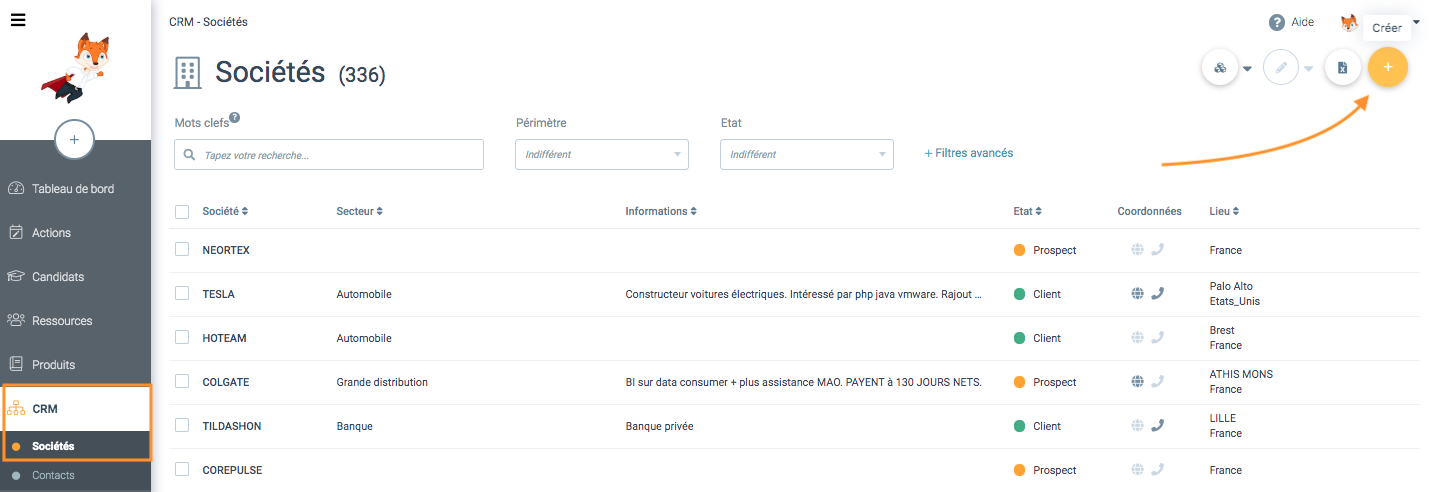Viewport: 1438px width, 492px height.
Task: Click the fox user avatar in the top bar
Action: coord(1350,22)
